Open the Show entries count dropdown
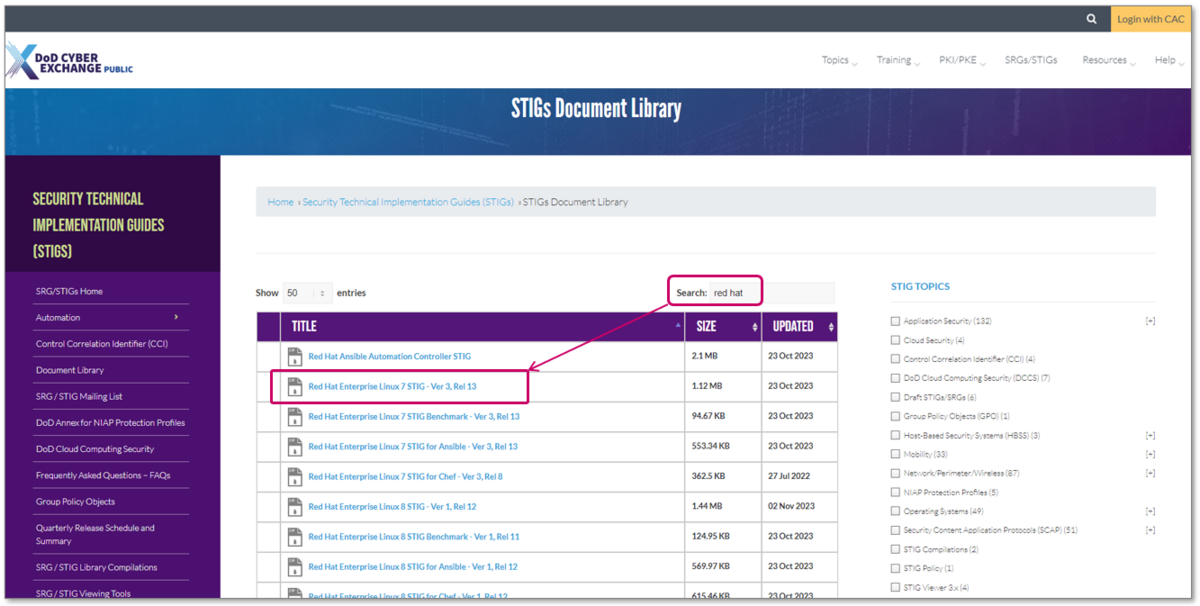Screen dimensions: 1200x606 click(x=307, y=293)
